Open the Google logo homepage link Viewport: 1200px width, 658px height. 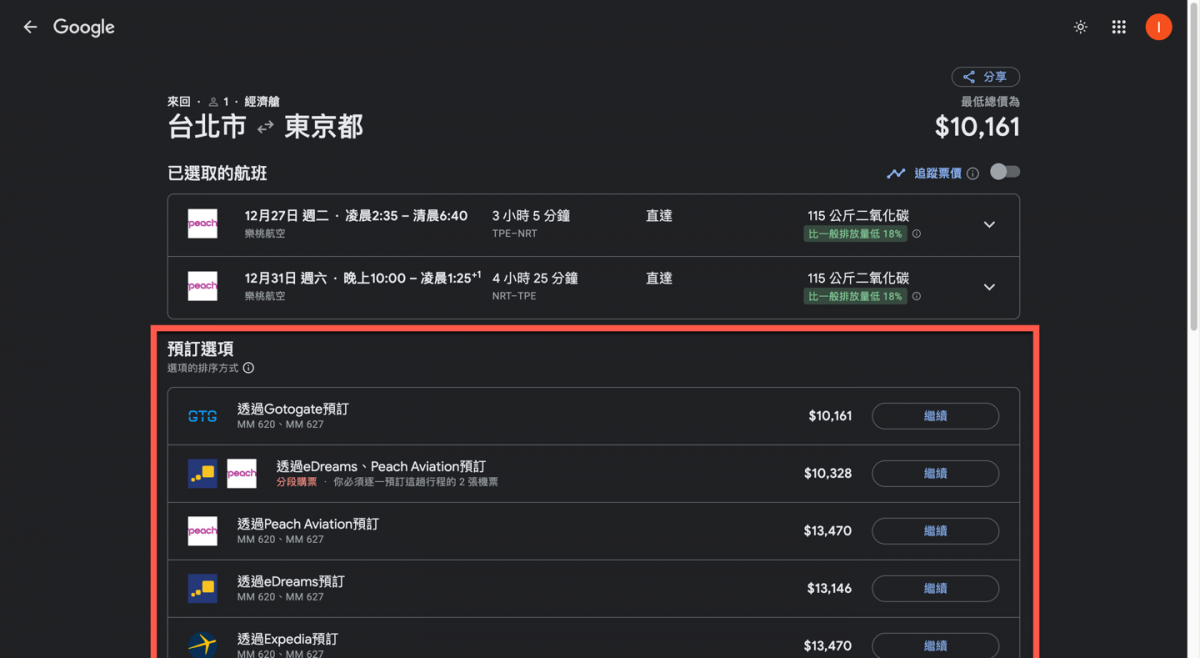pos(84,28)
